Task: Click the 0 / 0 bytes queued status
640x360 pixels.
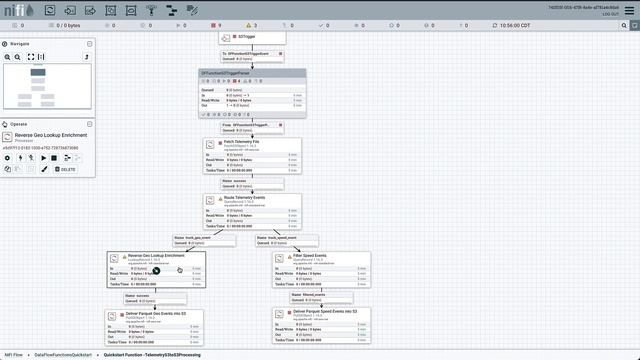Action: coord(64,25)
